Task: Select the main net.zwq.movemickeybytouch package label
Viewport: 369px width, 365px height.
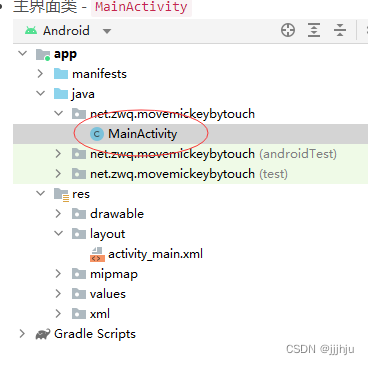Action: [x=172, y=114]
